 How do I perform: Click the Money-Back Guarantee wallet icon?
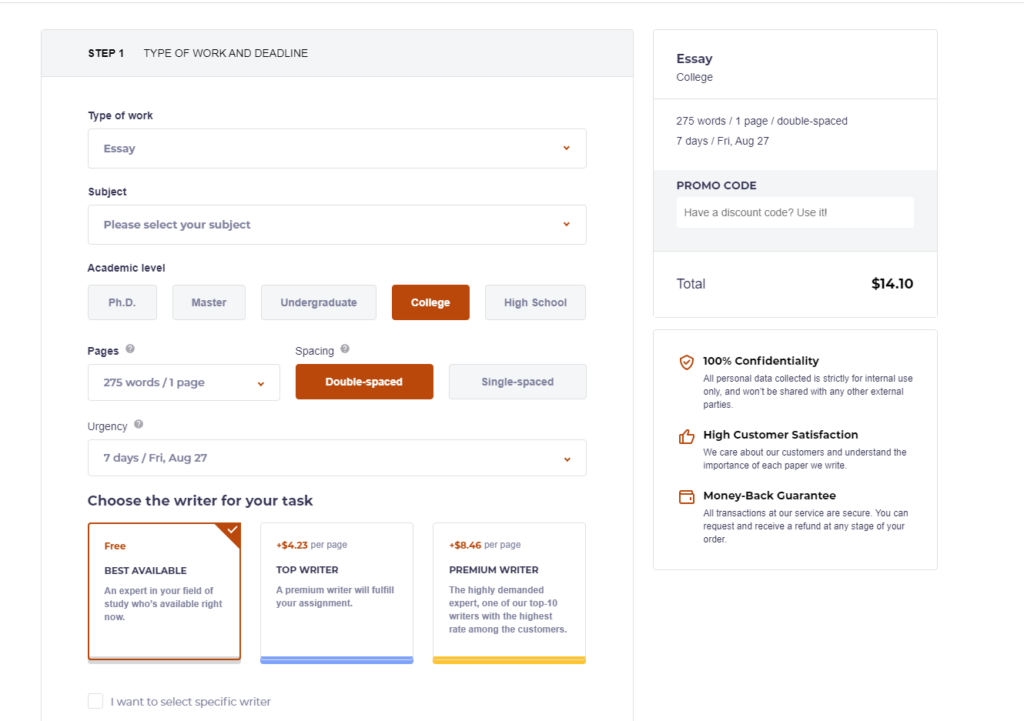pyautogui.click(x=686, y=497)
